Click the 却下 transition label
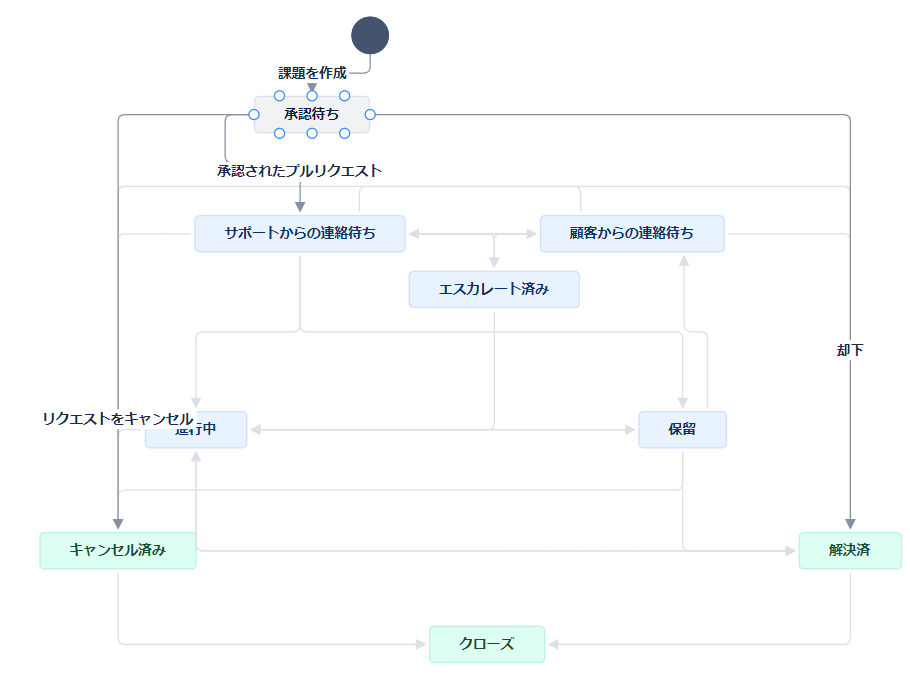This screenshot has height=680, width=910. tap(850, 350)
